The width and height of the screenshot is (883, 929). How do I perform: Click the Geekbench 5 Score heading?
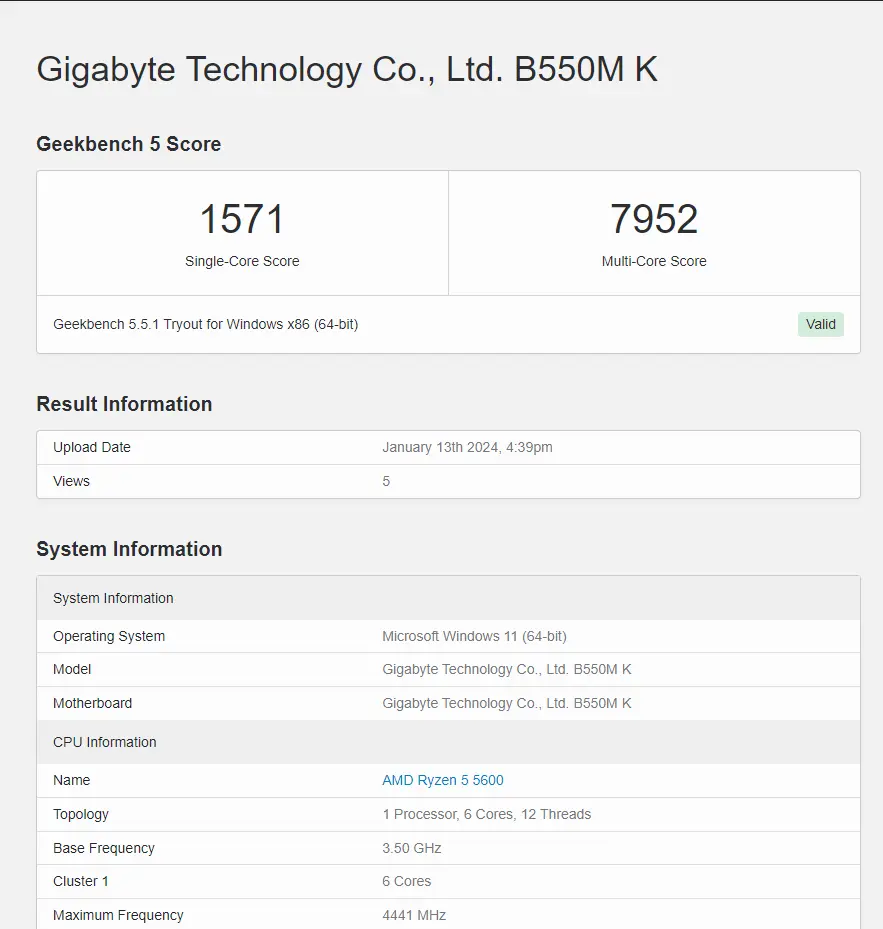(x=129, y=144)
